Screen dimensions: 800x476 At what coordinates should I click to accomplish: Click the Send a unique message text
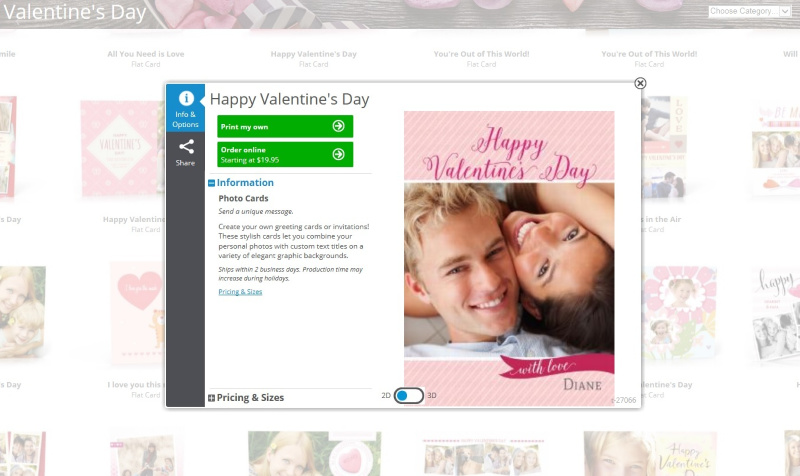point(256,211)
